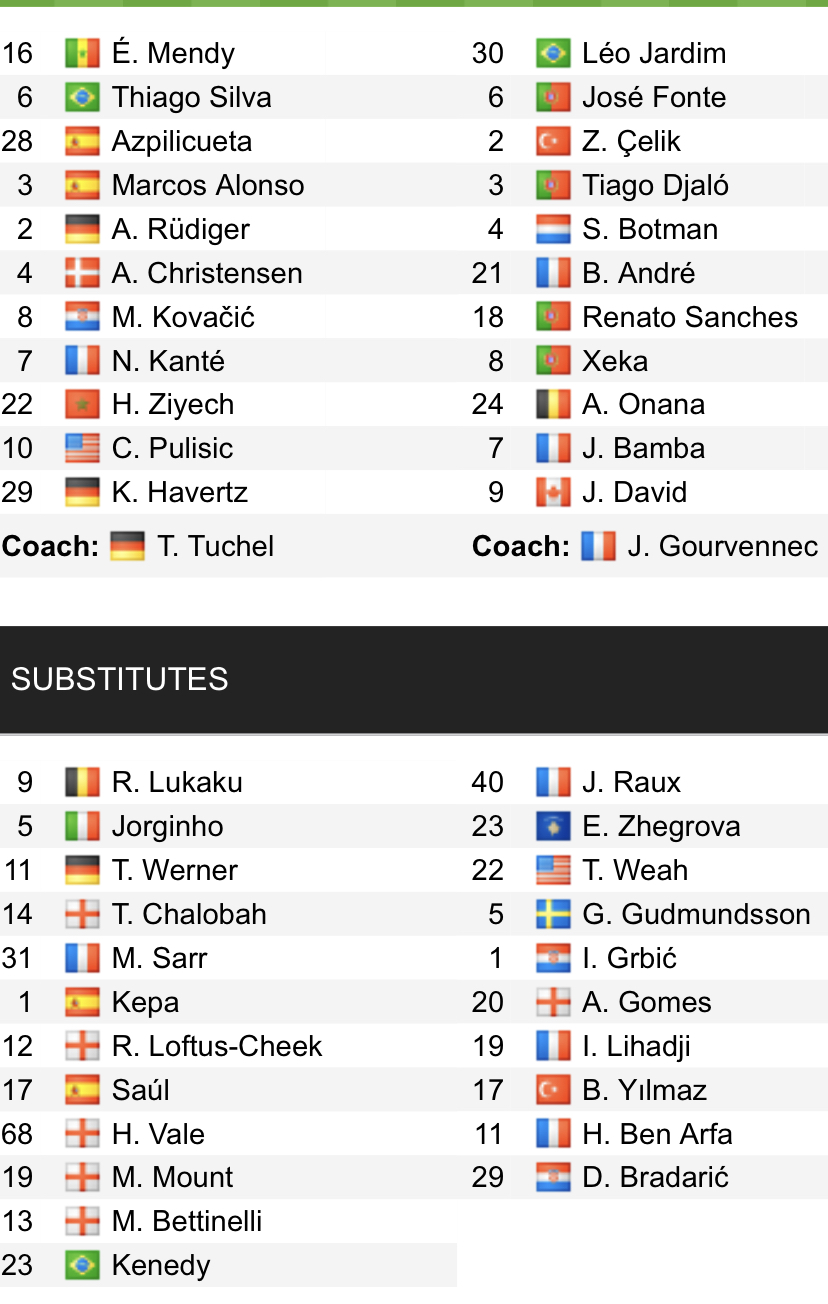
Task: Select K. Havertz in the lineup
Action: [180, 492]
